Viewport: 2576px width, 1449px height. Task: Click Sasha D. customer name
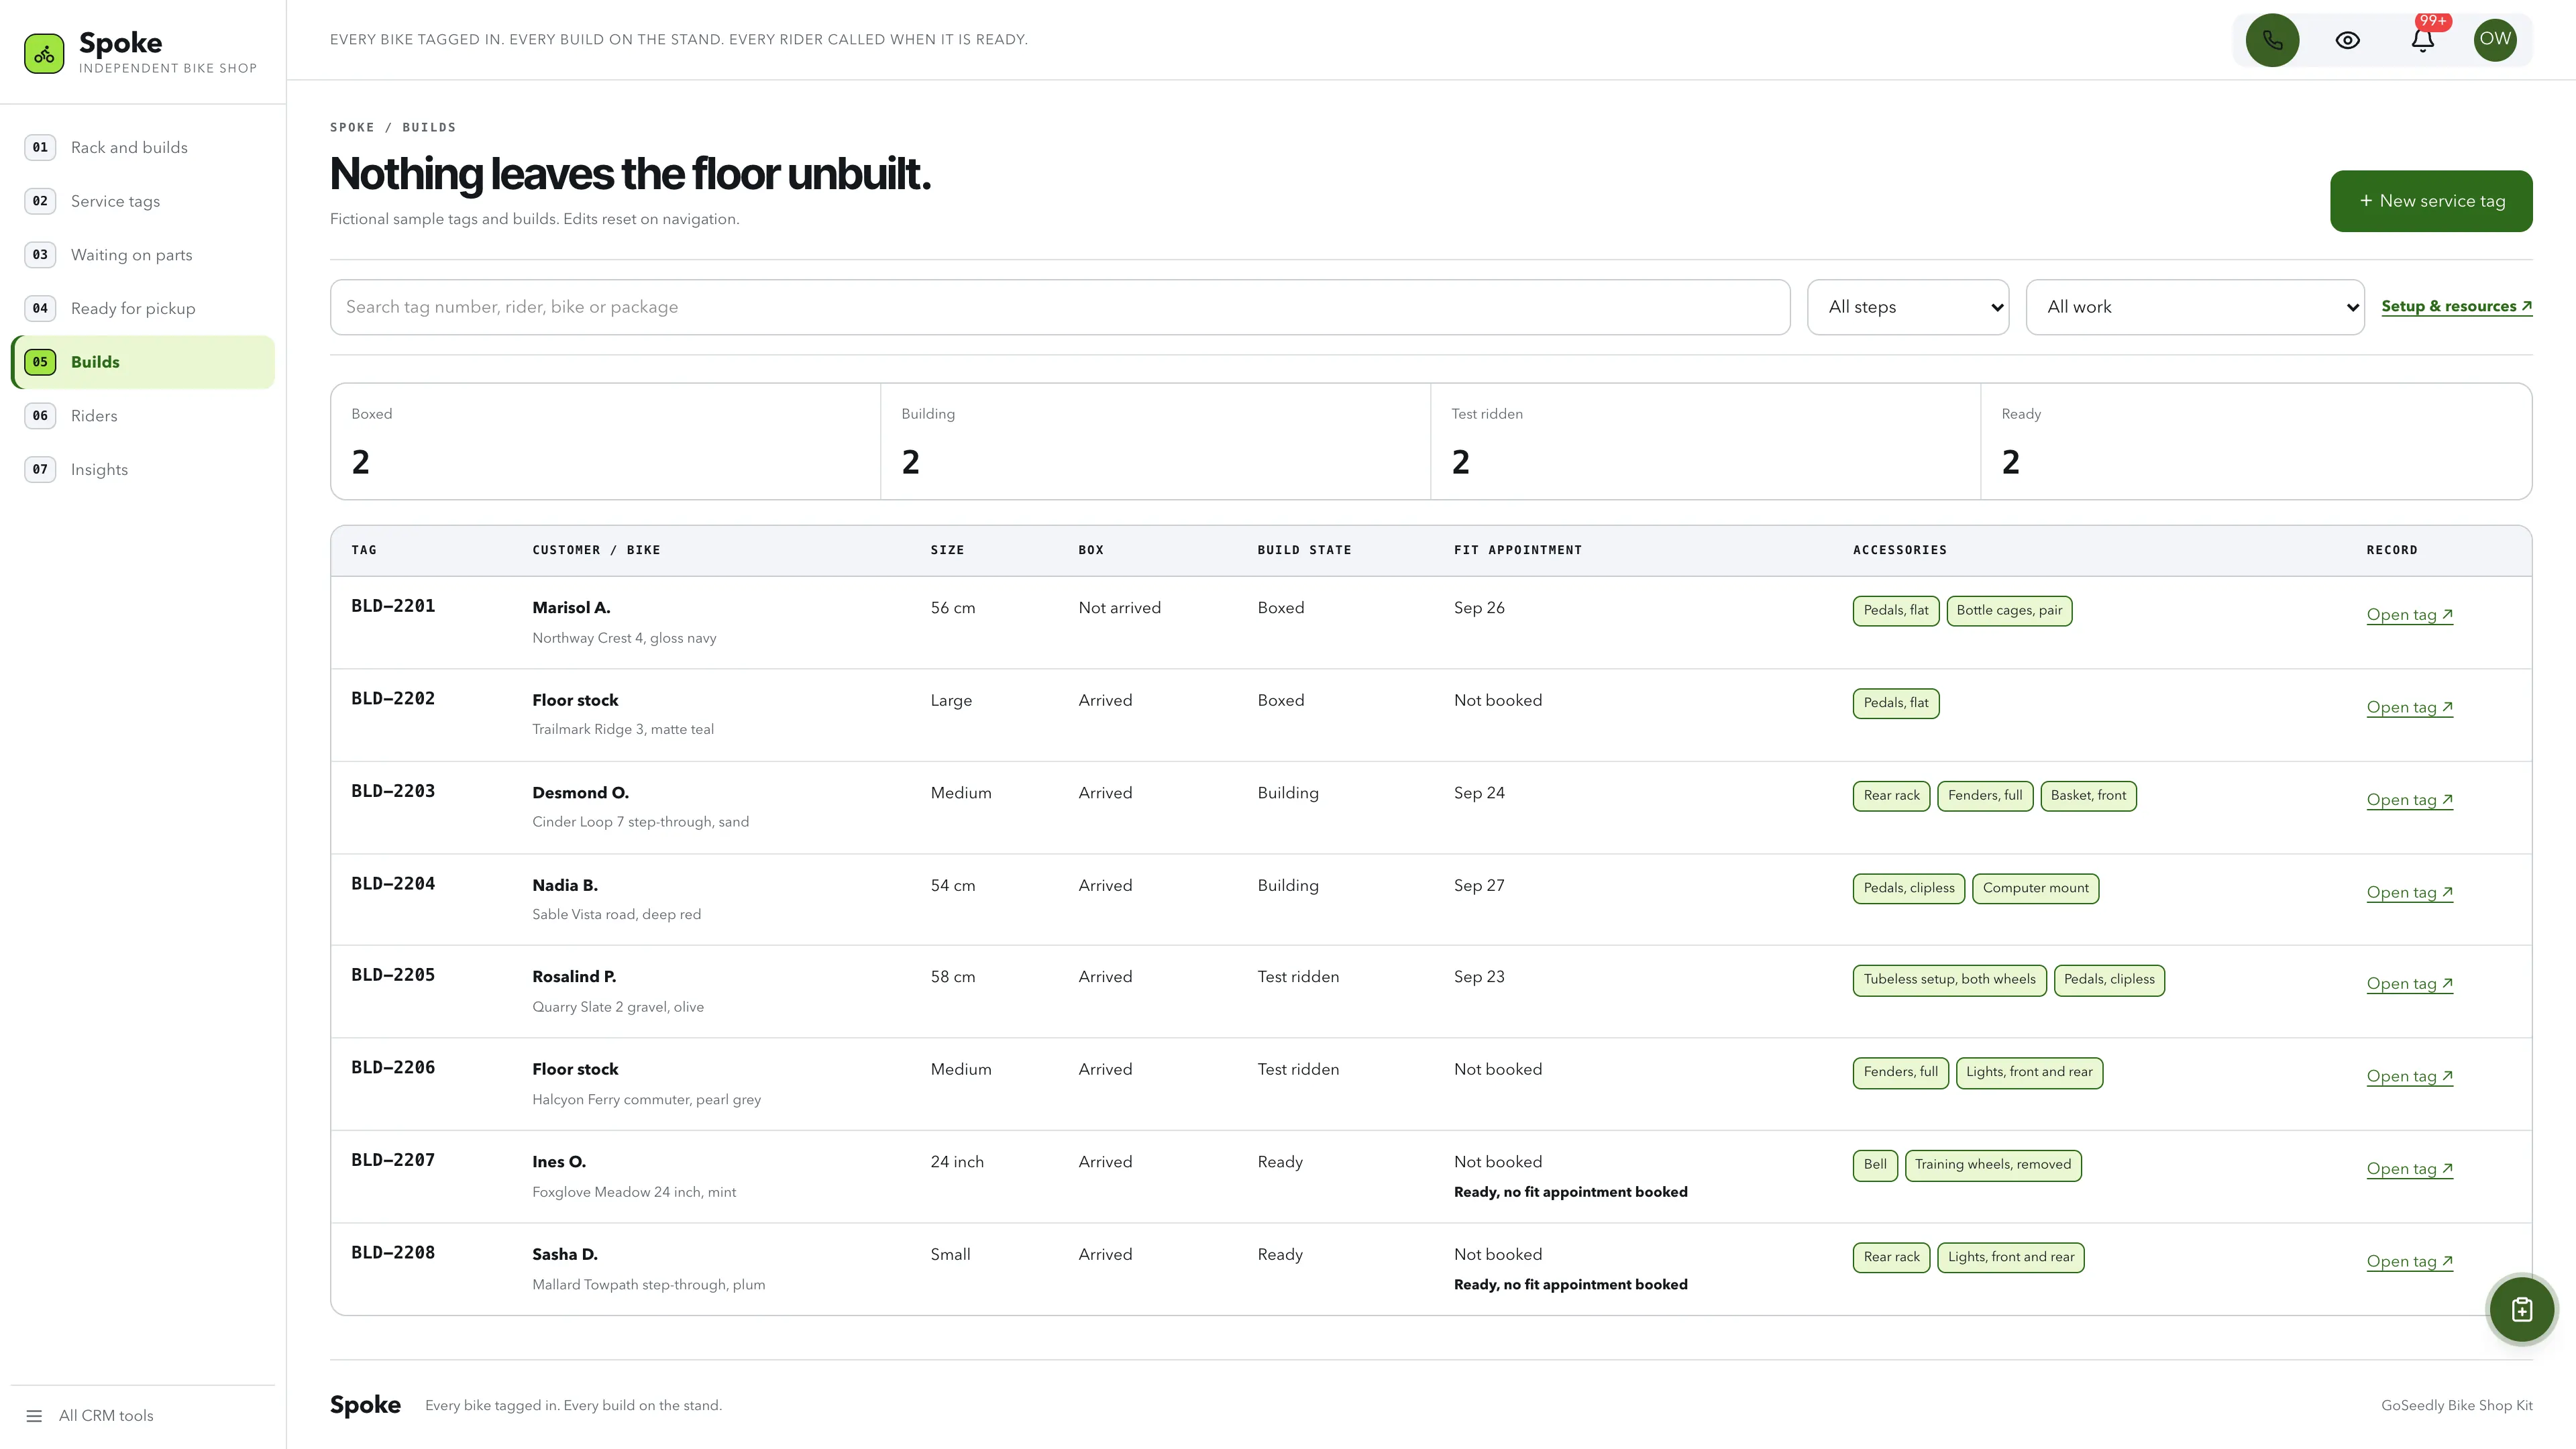point(565,1254)
